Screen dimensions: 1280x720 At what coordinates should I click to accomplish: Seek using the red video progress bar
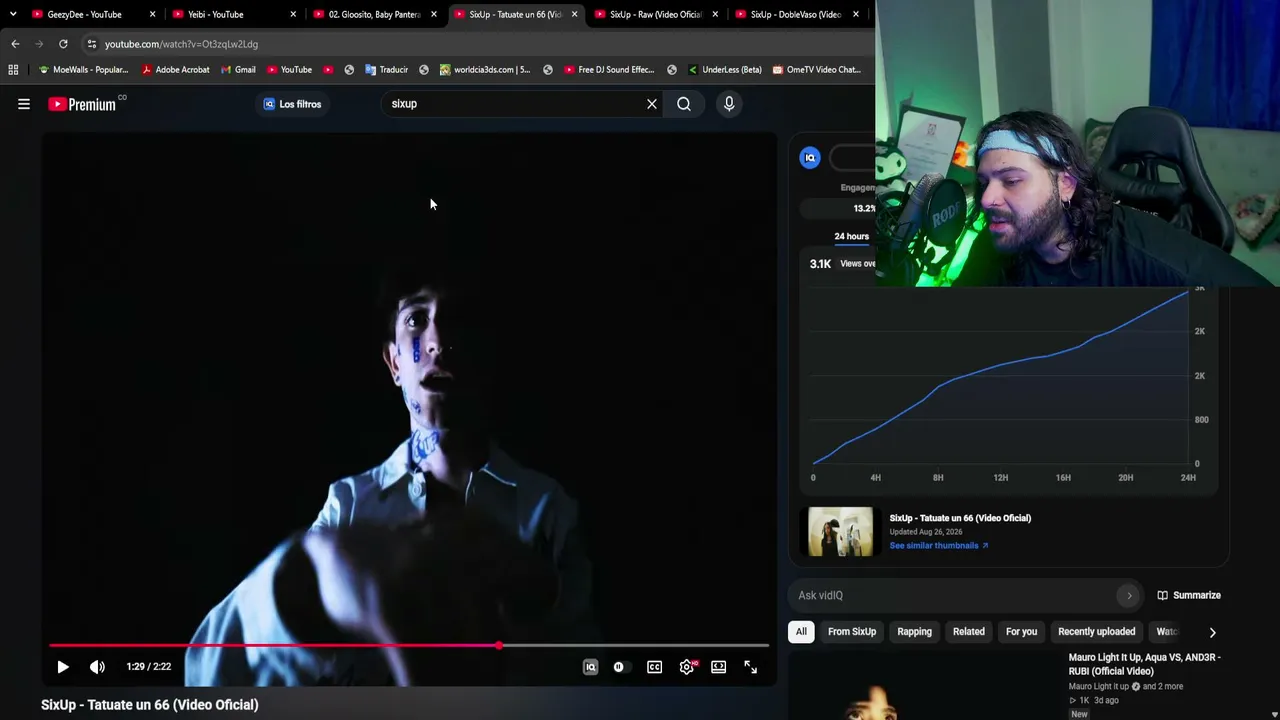(x=409, y=646)
